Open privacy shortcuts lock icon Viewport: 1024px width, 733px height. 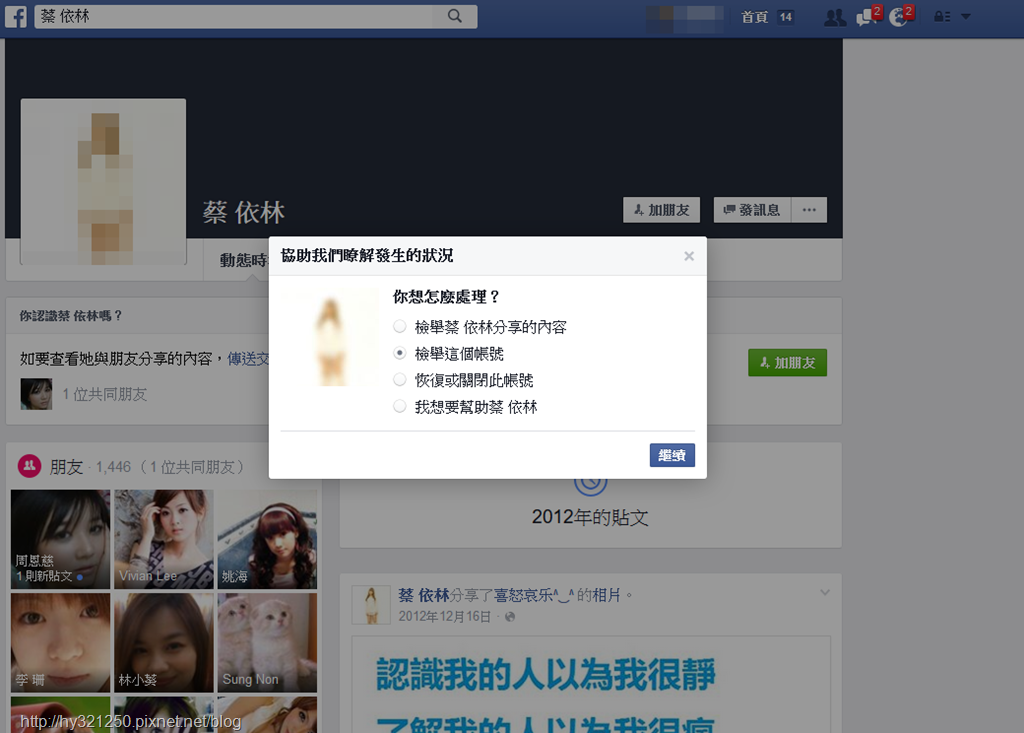(x=942, y=17)
